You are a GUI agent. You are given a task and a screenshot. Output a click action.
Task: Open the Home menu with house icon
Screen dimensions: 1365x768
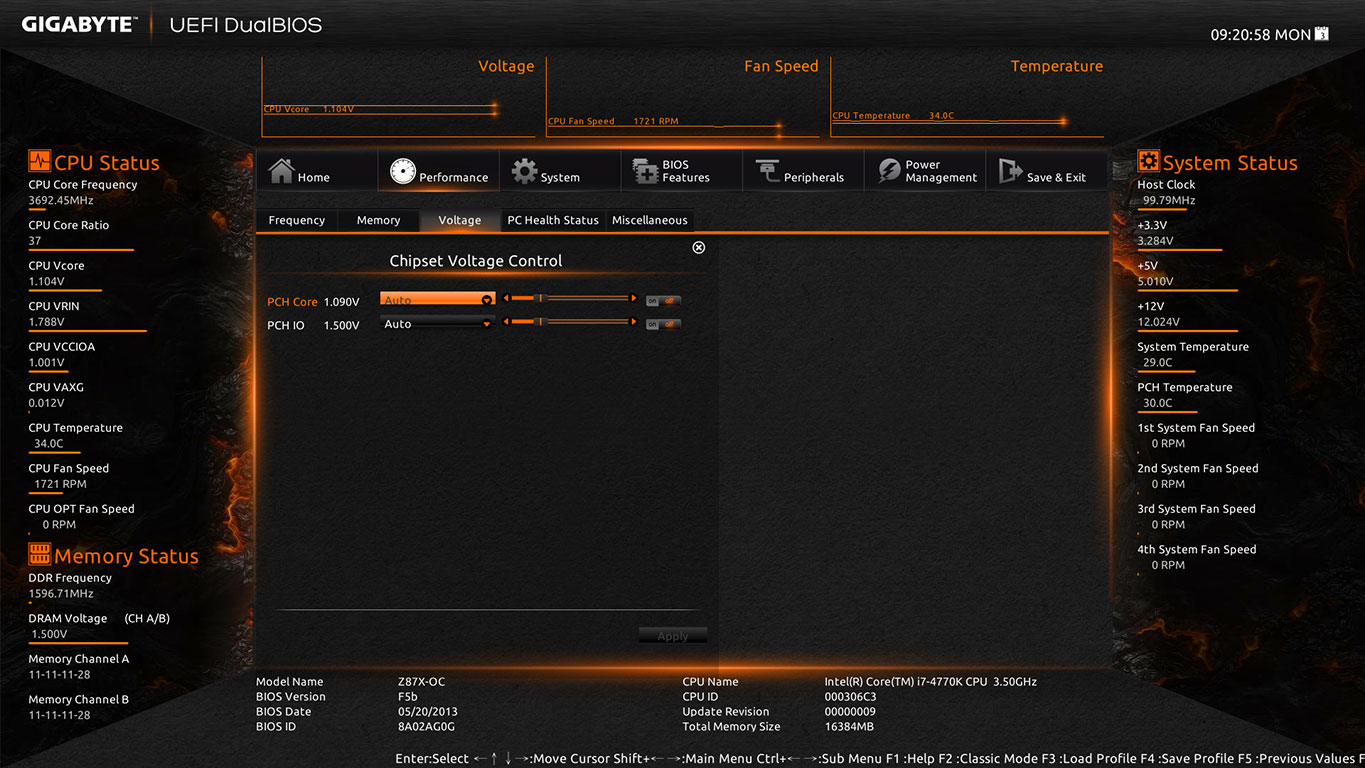(x=282, y=171)
